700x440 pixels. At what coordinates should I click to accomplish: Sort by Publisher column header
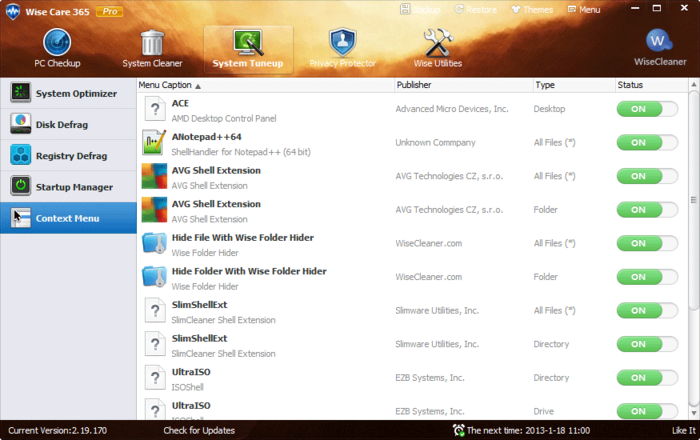tap(463, 85)
